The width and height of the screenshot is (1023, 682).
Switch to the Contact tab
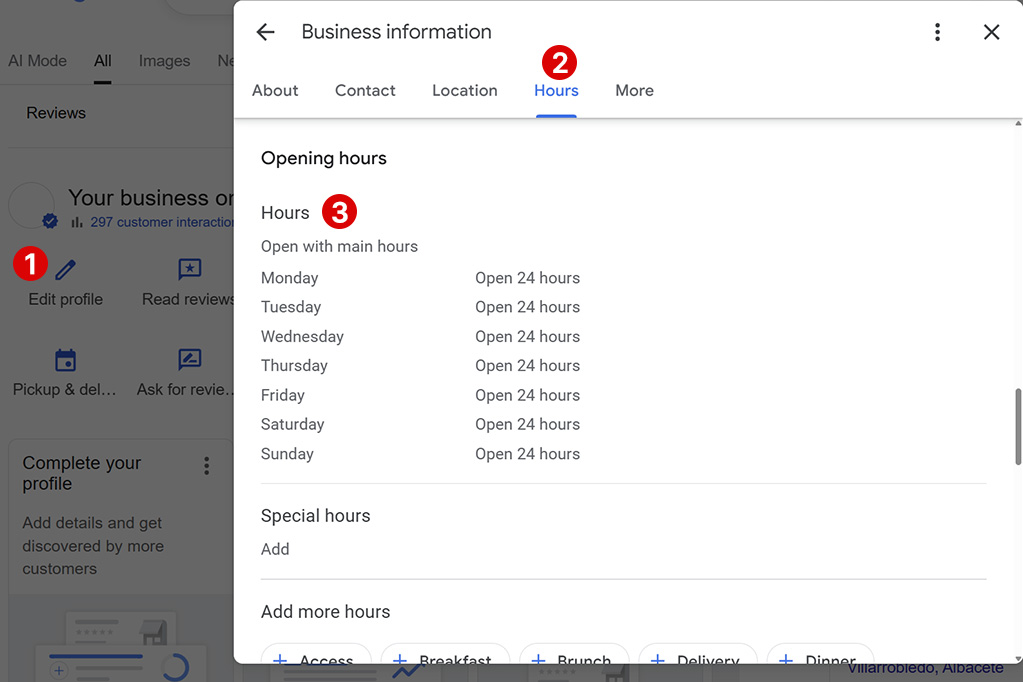pos(365,91)
